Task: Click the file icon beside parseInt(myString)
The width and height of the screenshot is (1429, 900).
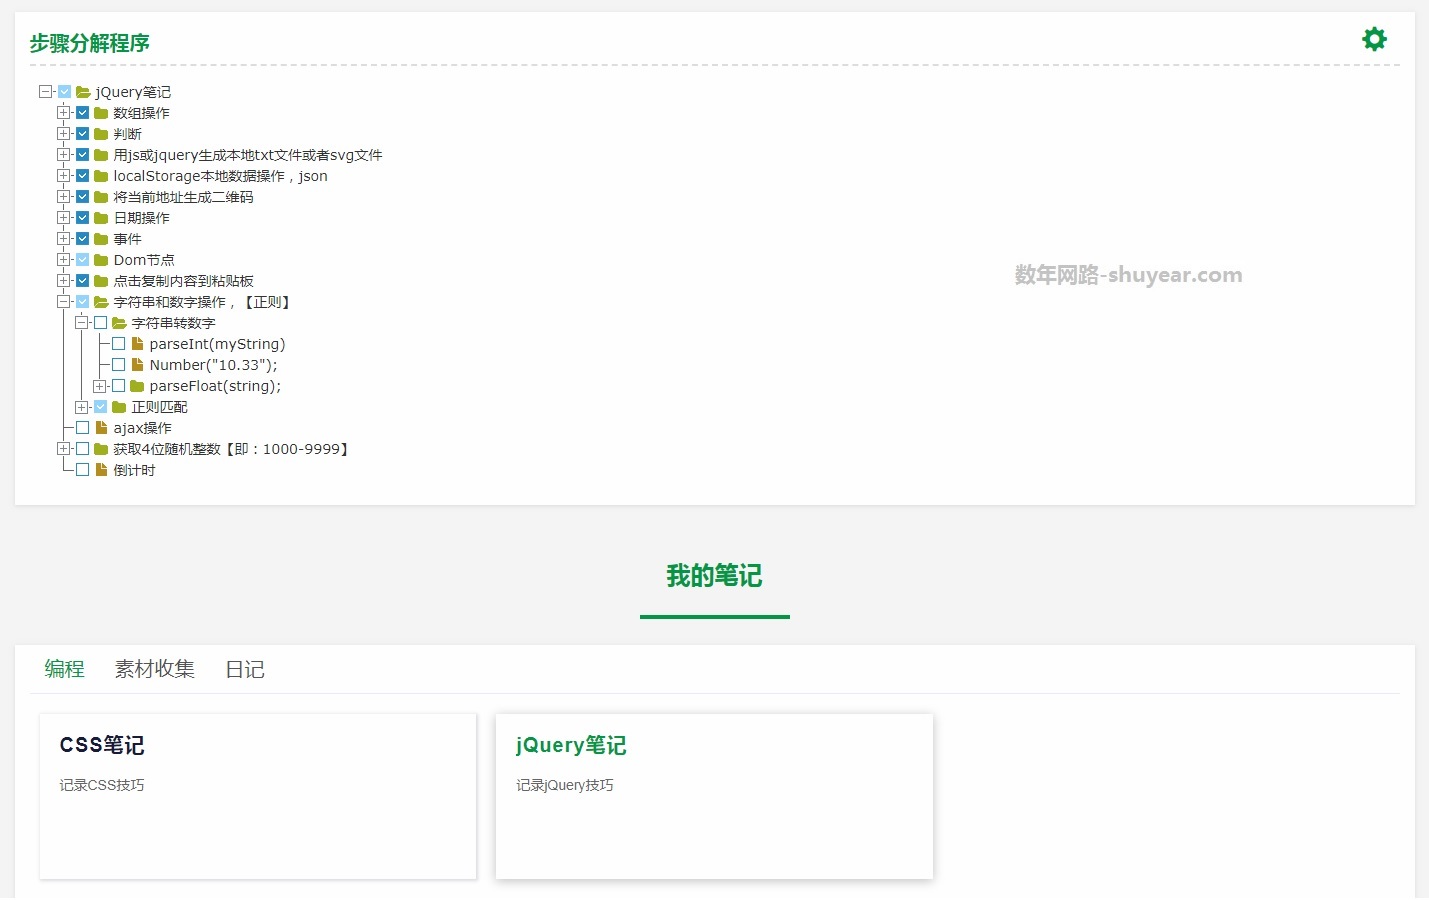Action: tap(136, 343)
